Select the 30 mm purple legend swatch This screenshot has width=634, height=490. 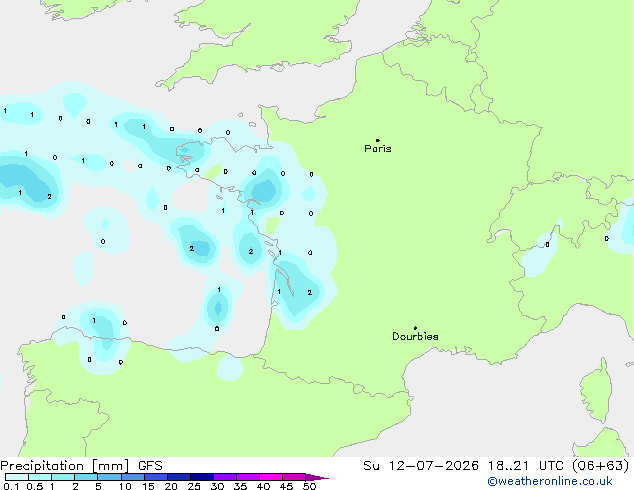225,477
